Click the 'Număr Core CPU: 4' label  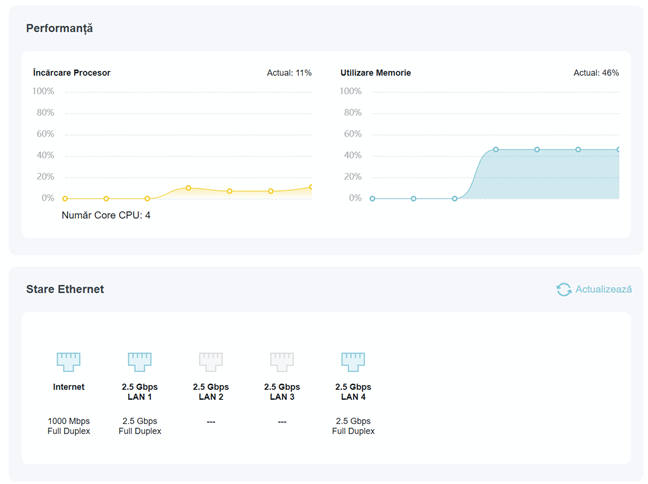(106, 215)
